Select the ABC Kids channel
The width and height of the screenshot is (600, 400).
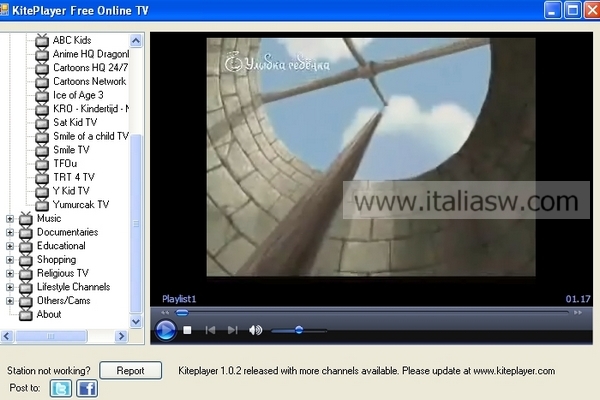point(72,40)
